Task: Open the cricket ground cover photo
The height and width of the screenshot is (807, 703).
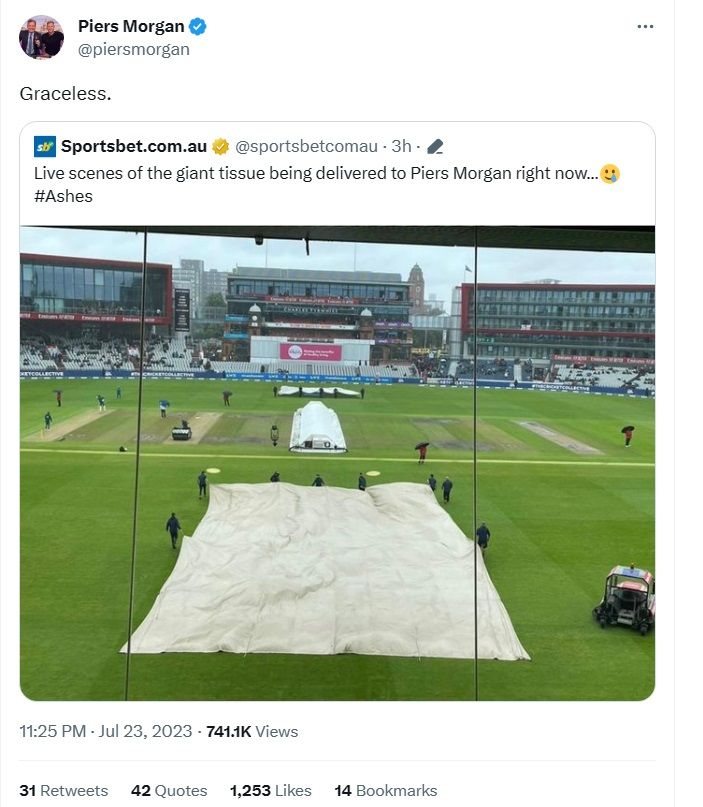Action: click(x=337, y=462)
